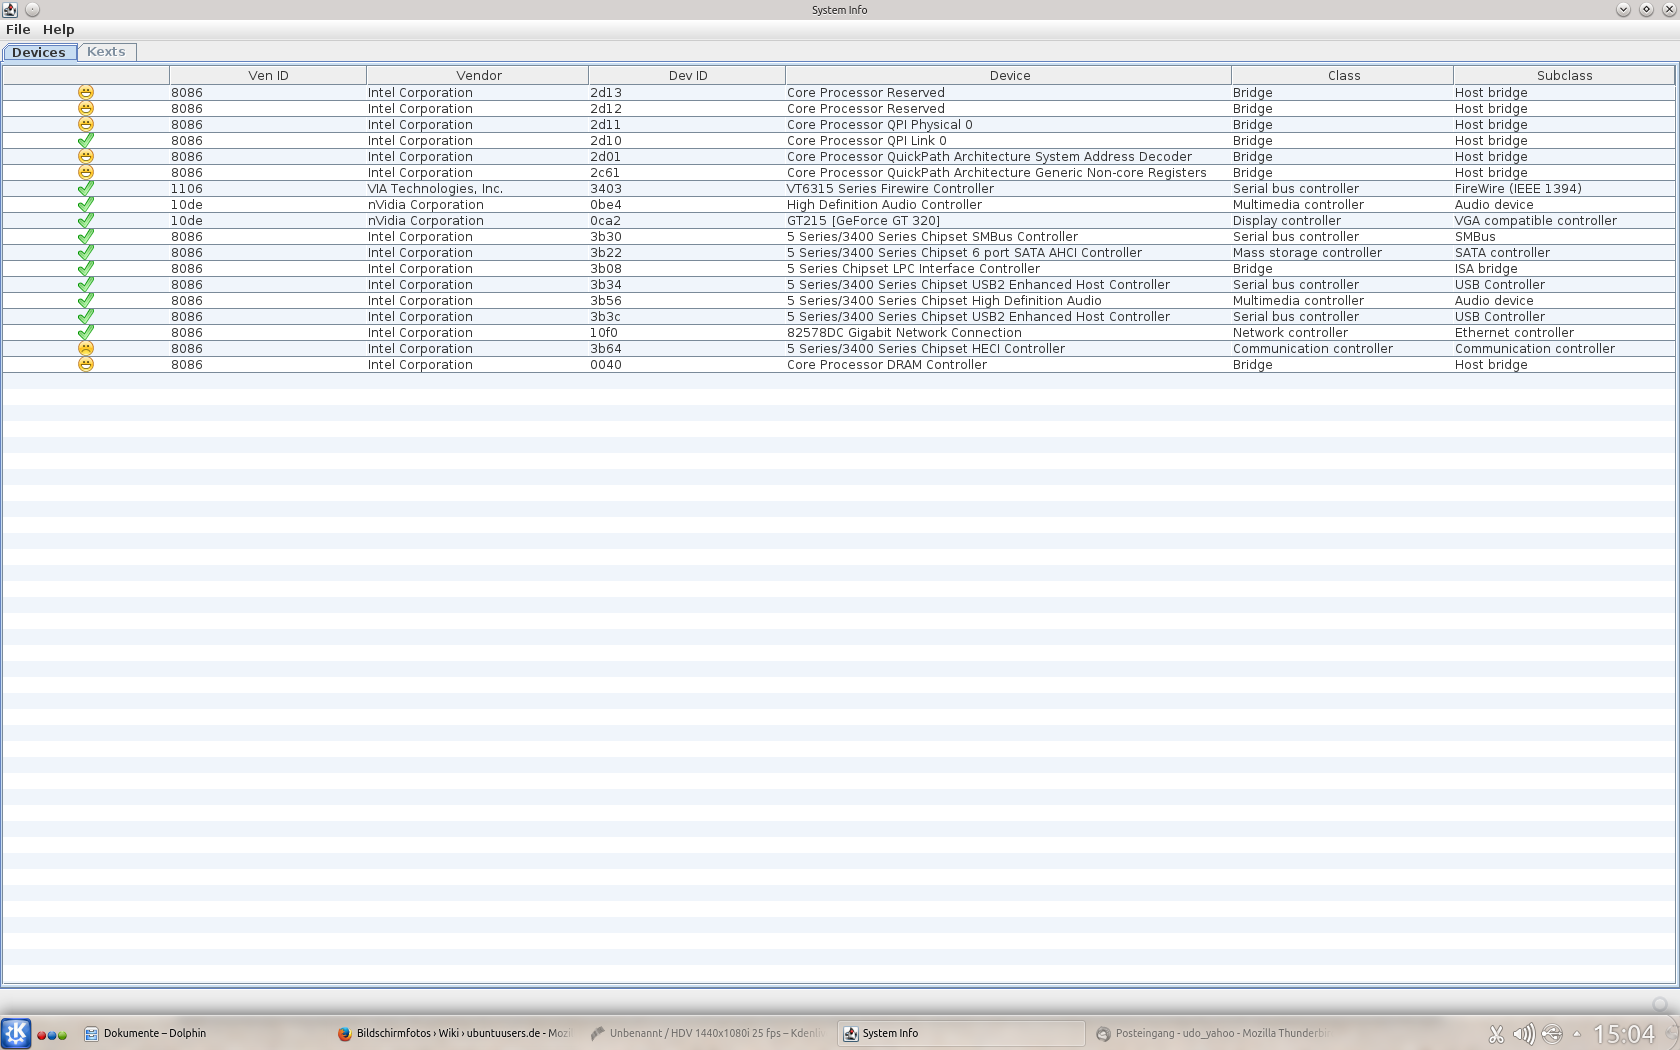The image size is (1680, 1050).
Task: Click the status icon for device 2d12
Action: click(86, 108)
